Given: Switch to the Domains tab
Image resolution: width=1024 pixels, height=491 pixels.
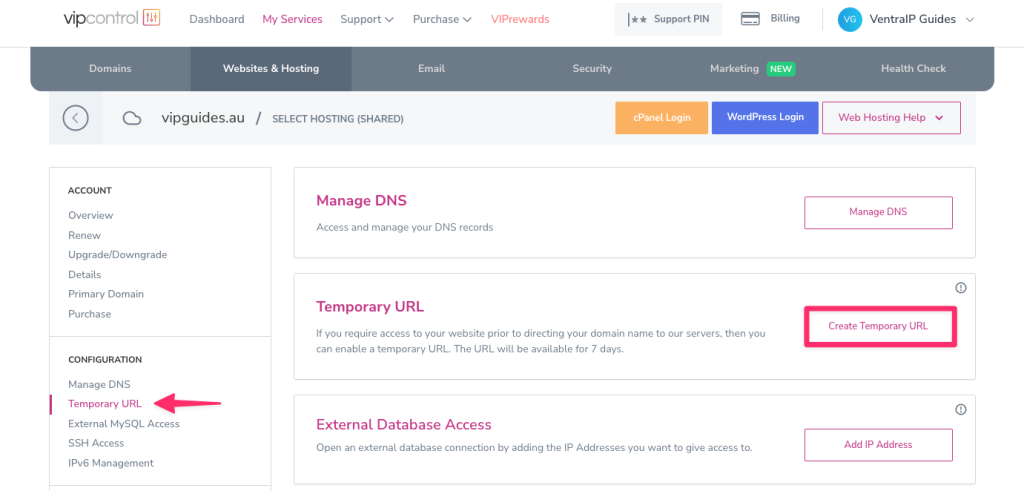Looking at the screenshot, I should (x=110, y=69).
